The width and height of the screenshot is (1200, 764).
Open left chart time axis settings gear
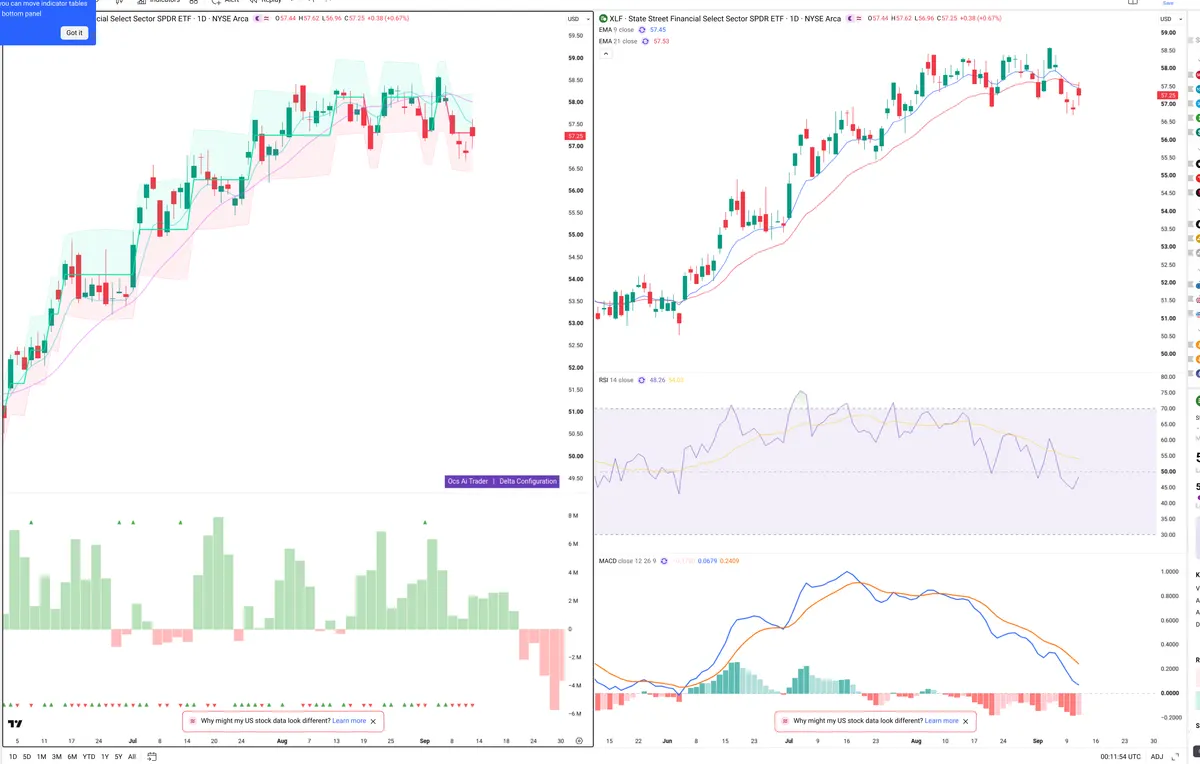coord(579,740)
